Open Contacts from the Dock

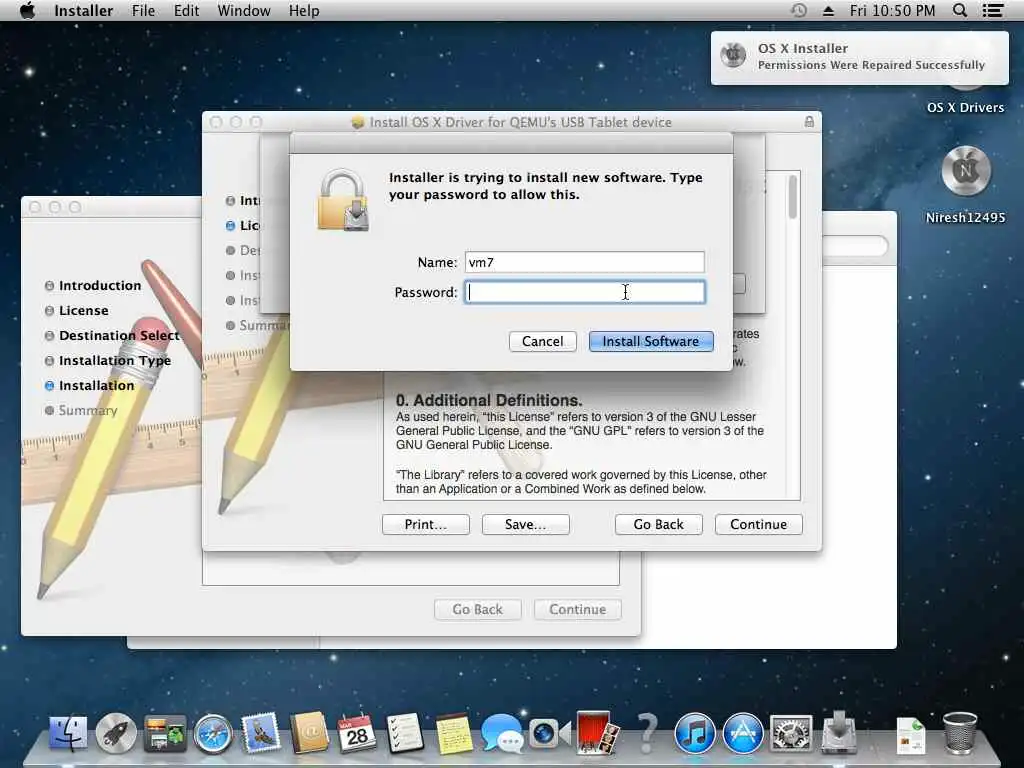[x=309, y=733]
